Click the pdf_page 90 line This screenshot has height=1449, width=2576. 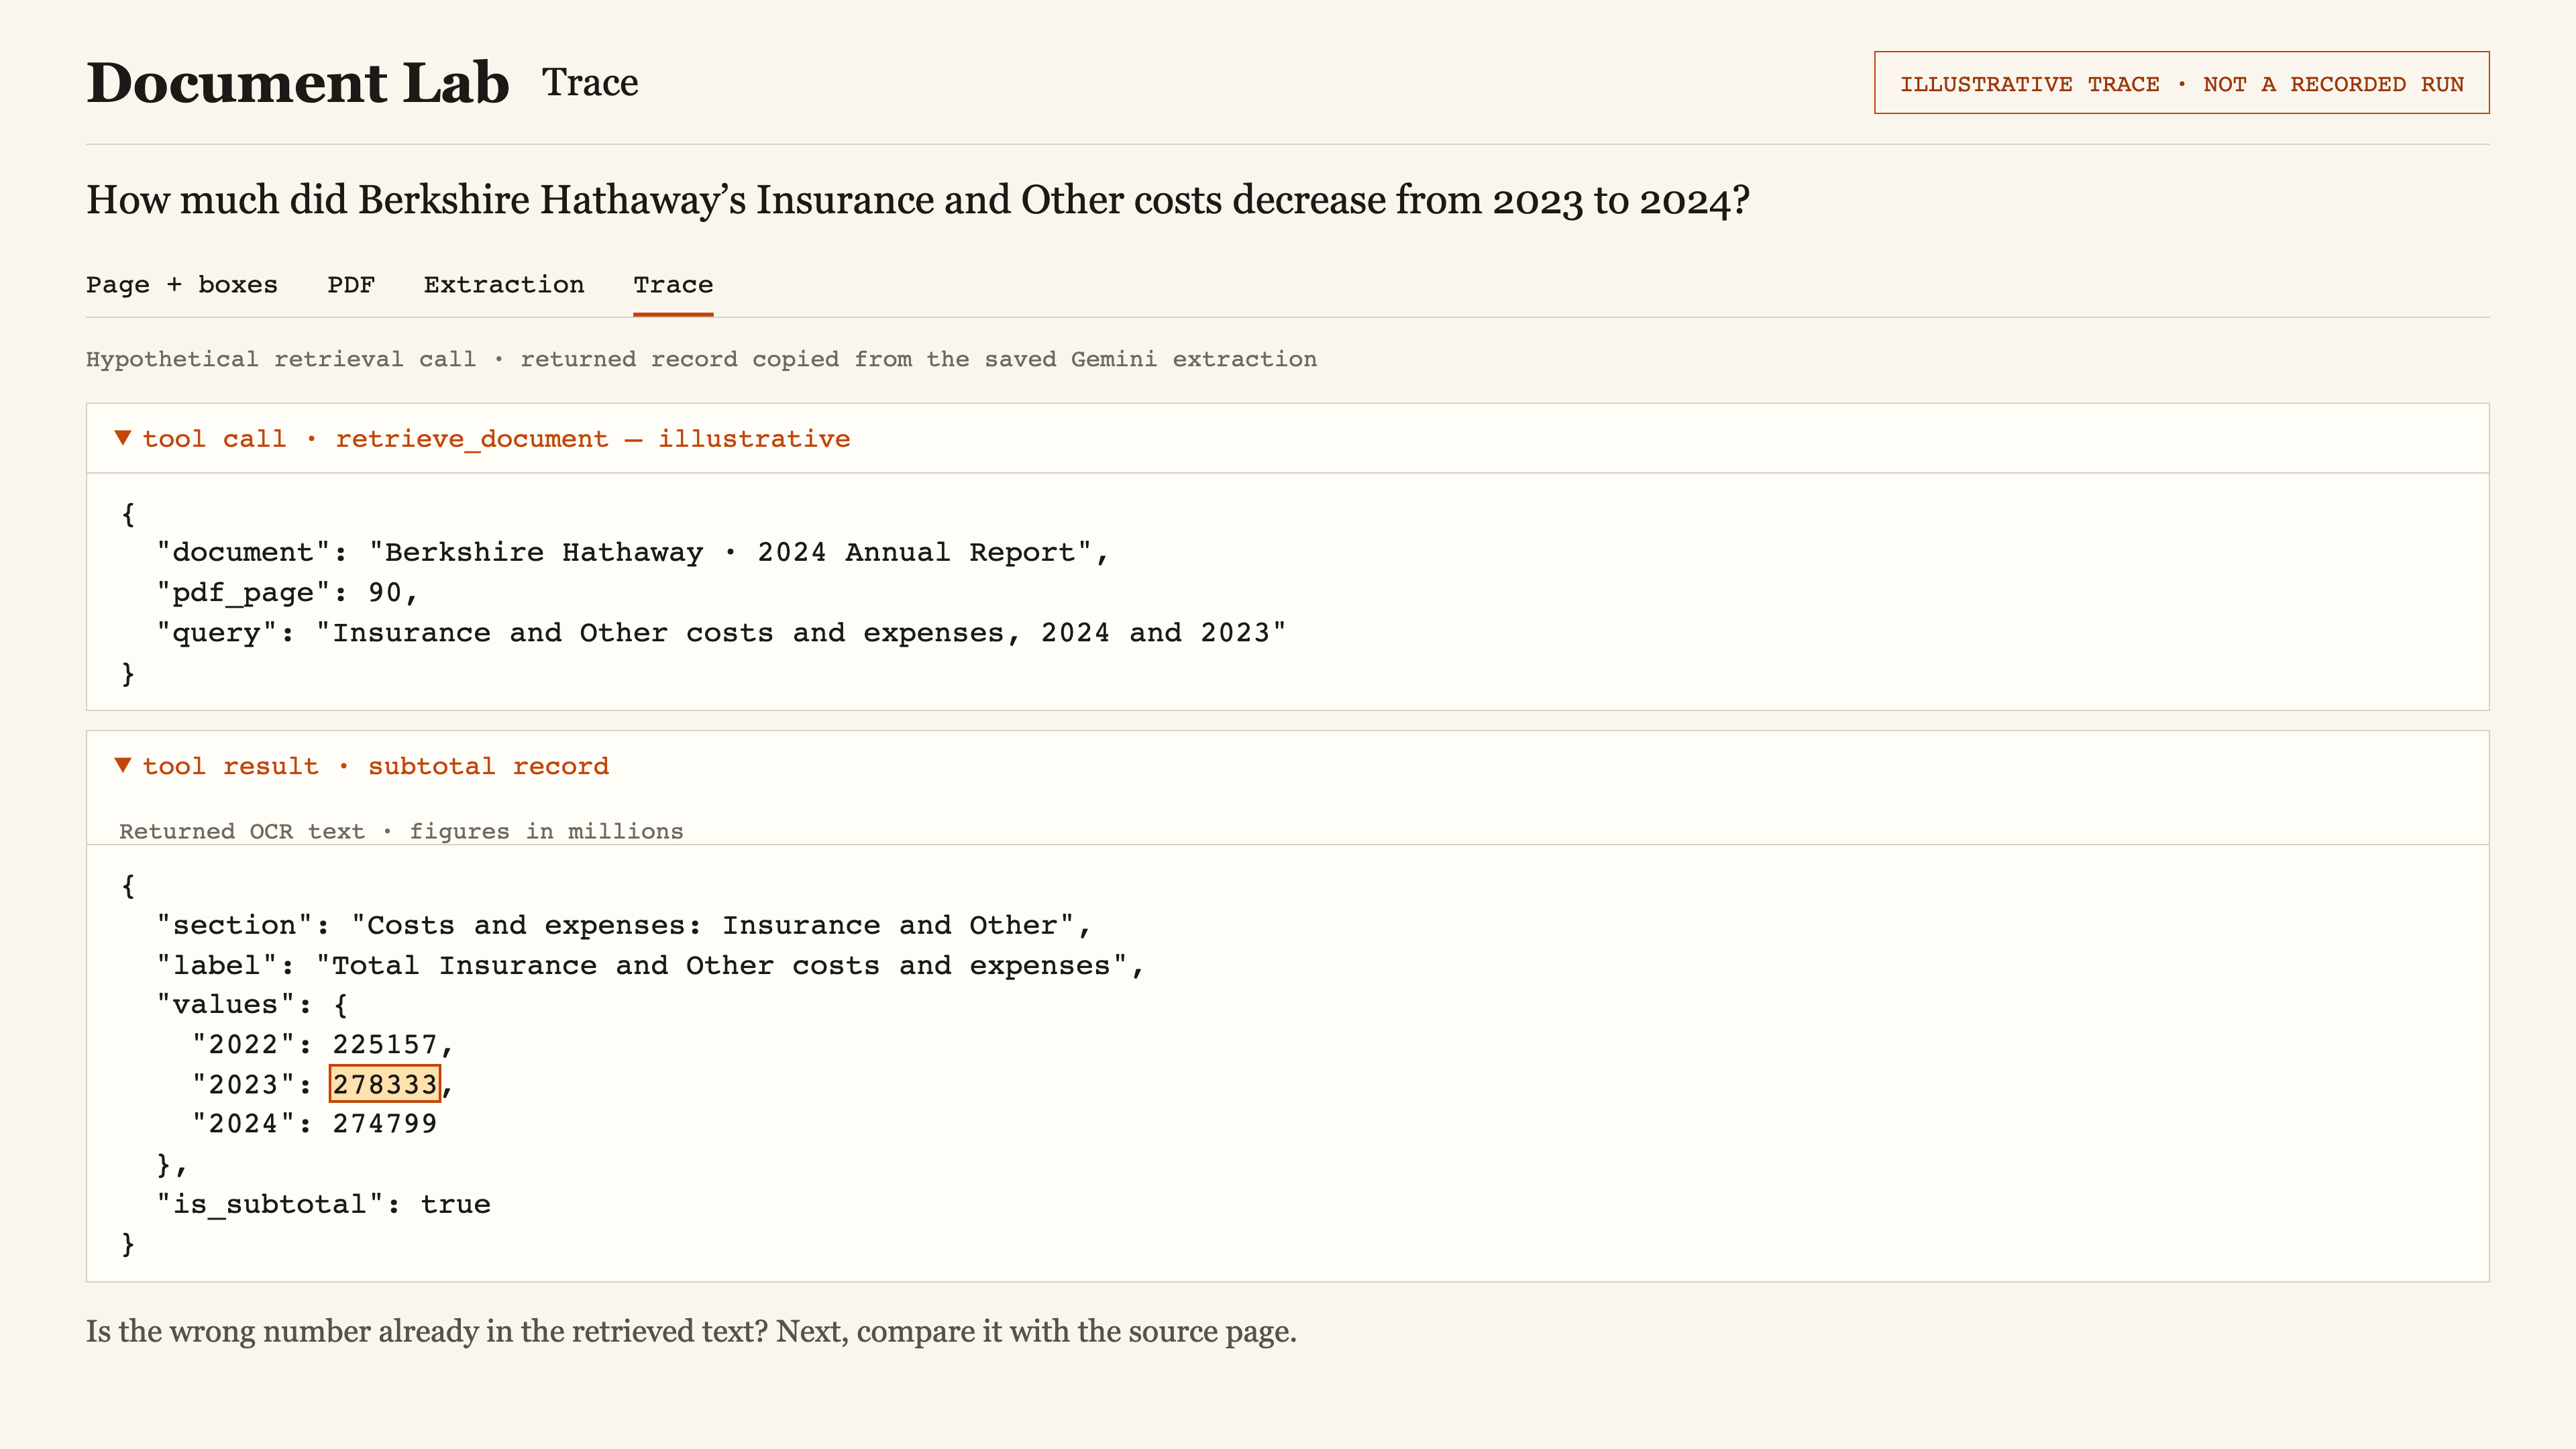click(x=287, y=593)
